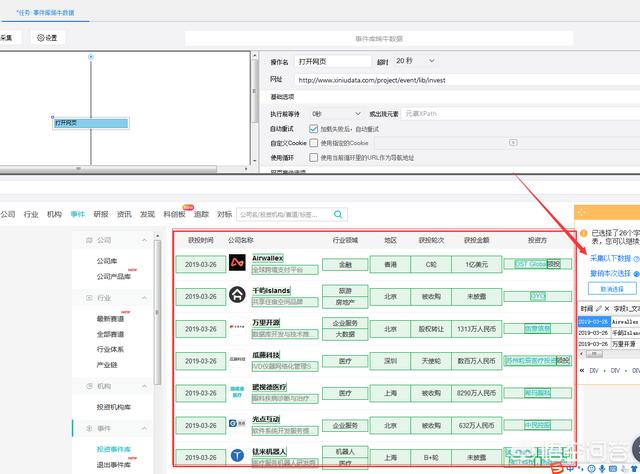The width and height of the screenshot is (640, 474).
Task: Click the input method emoji face icon
Action: (x=591, y=469)
